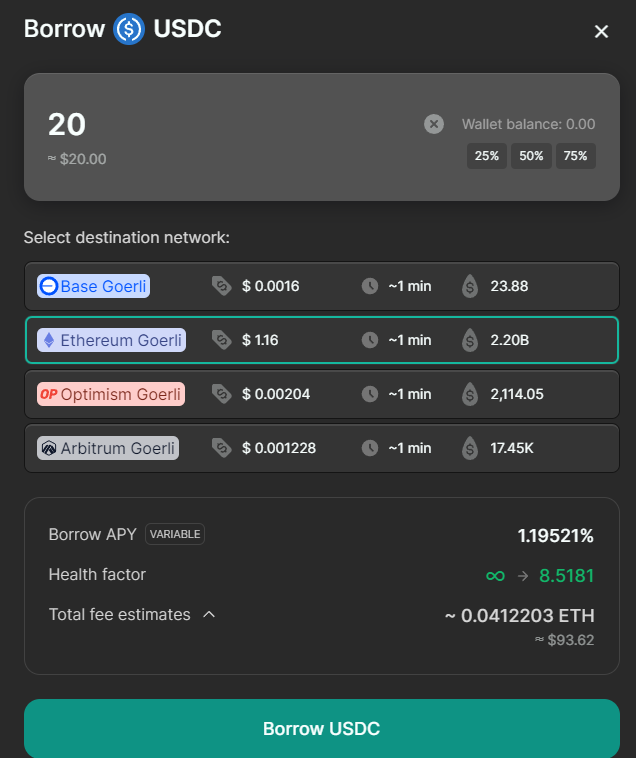This screenshot has width=636, height=758.
Task: Click clock icon in Arbitrum Goerli row
Action: (370, 448)
